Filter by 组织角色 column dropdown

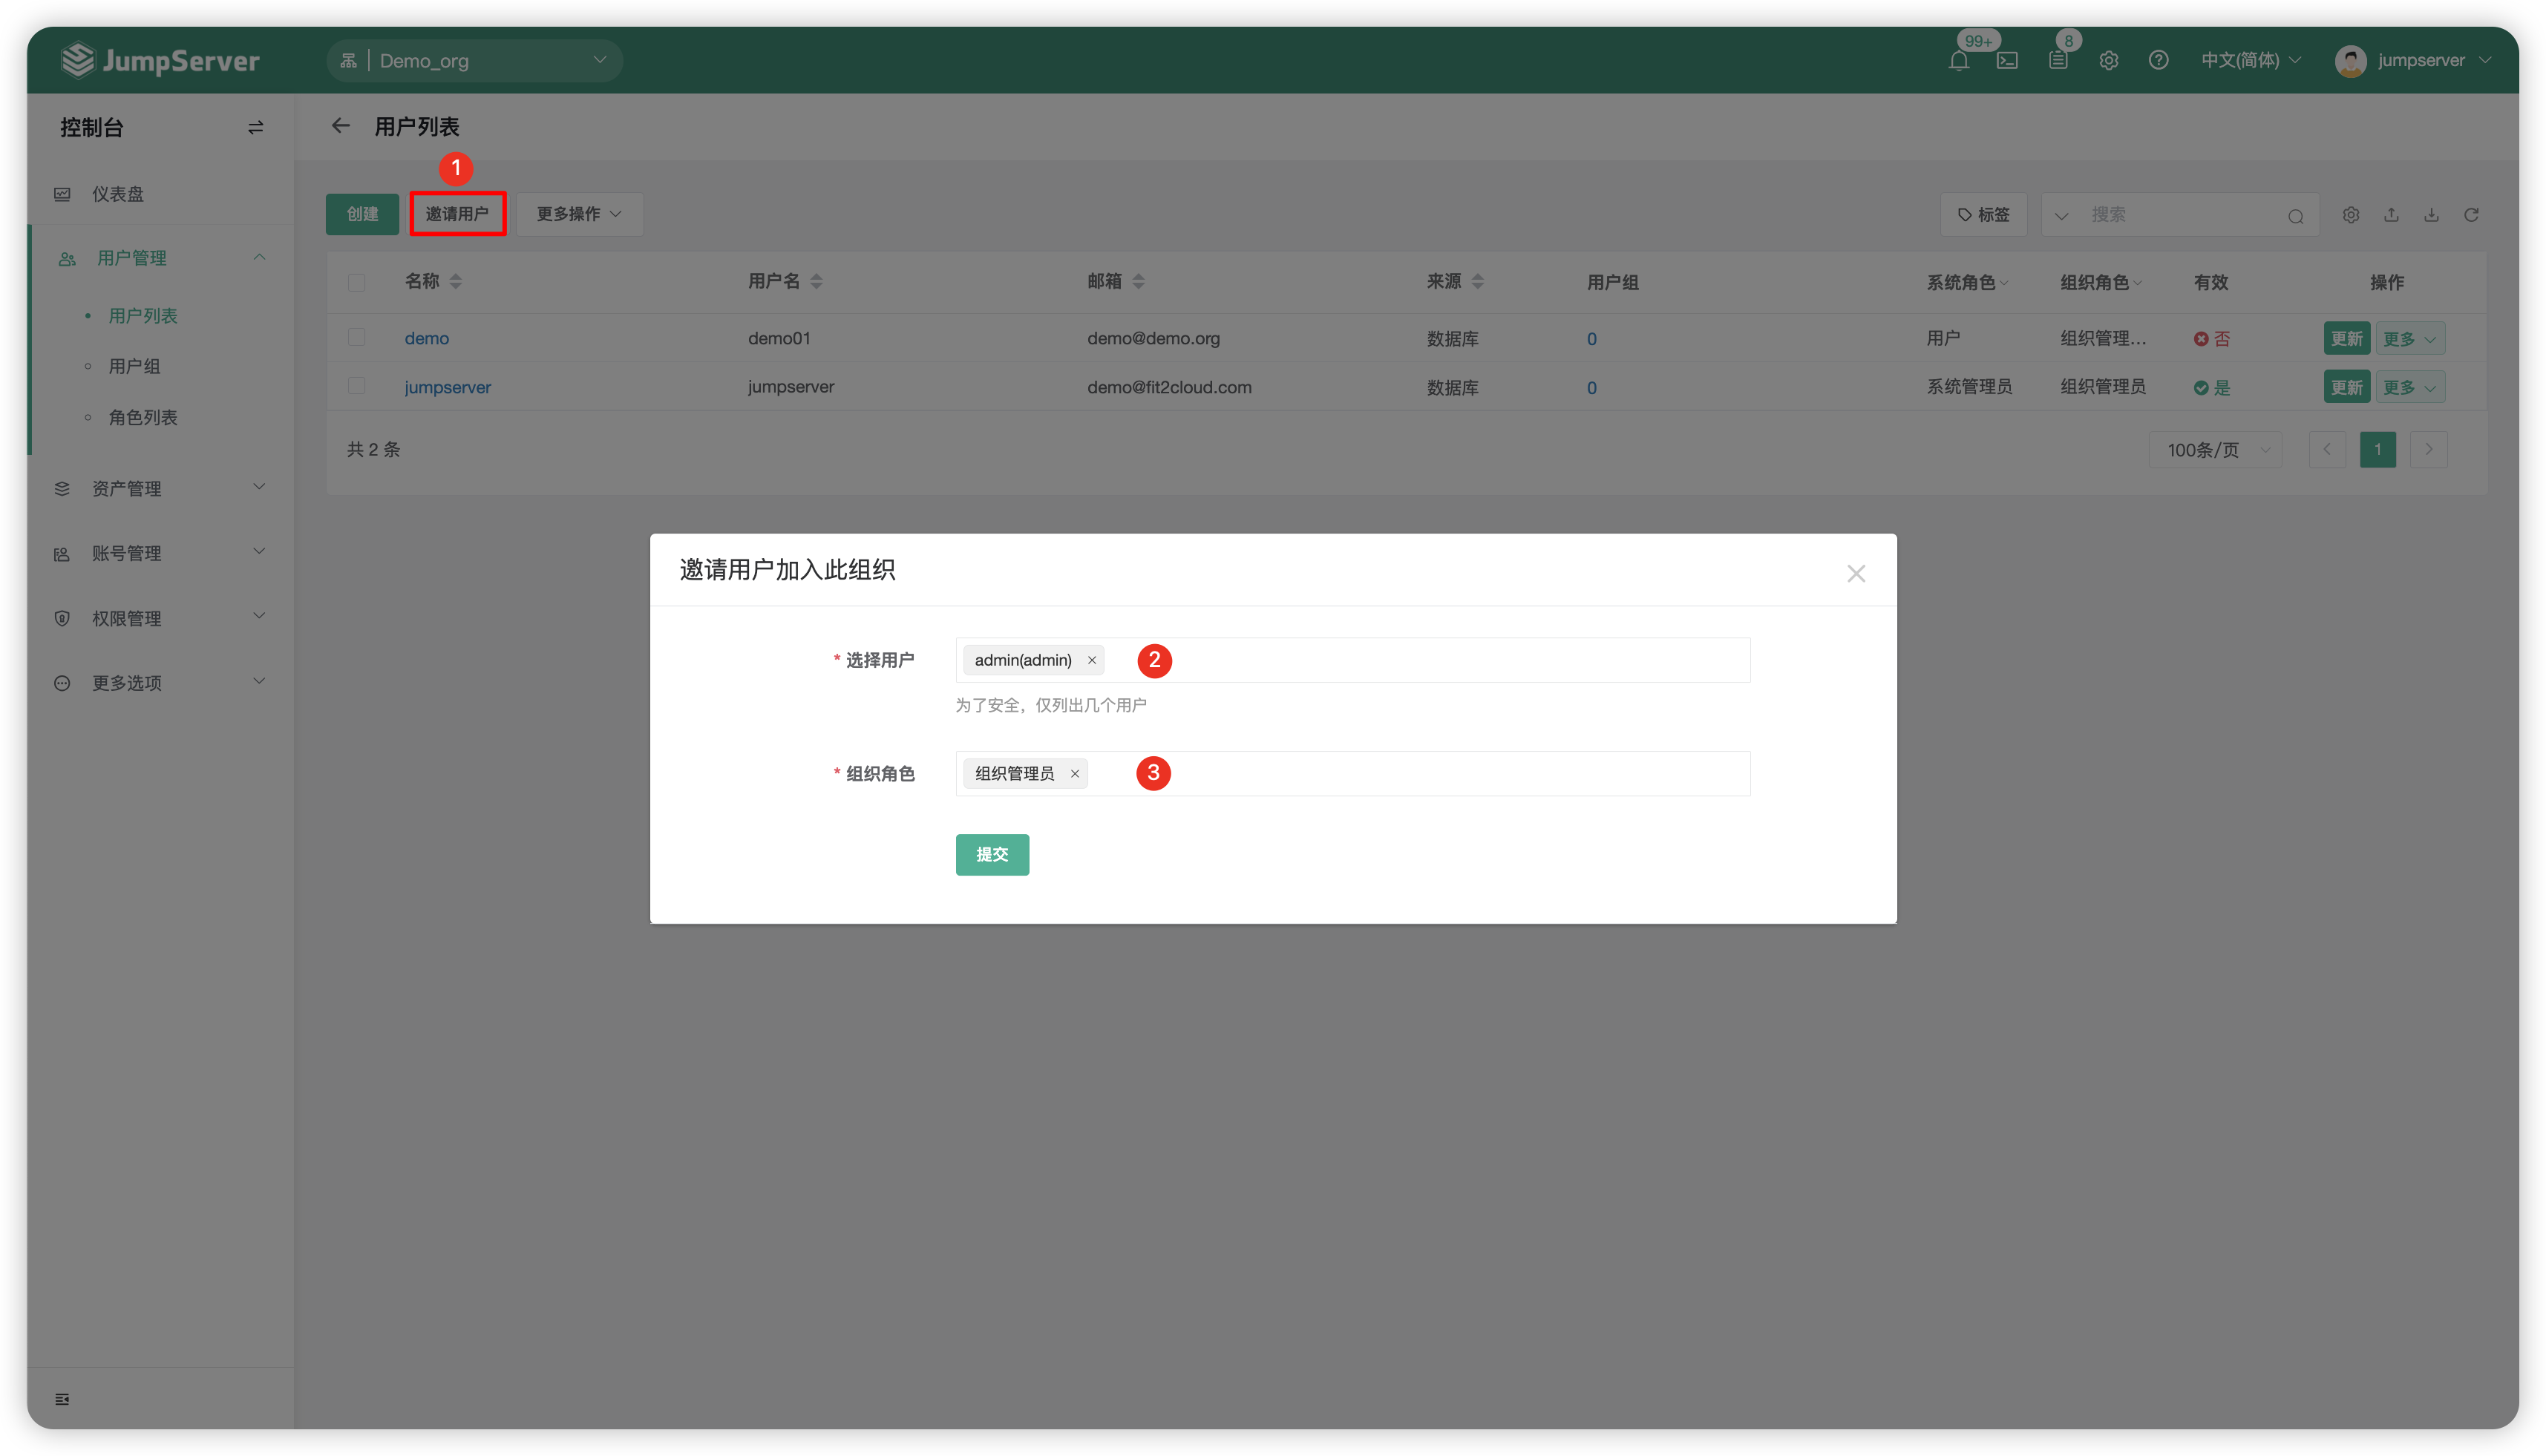tap(2100, 283)
